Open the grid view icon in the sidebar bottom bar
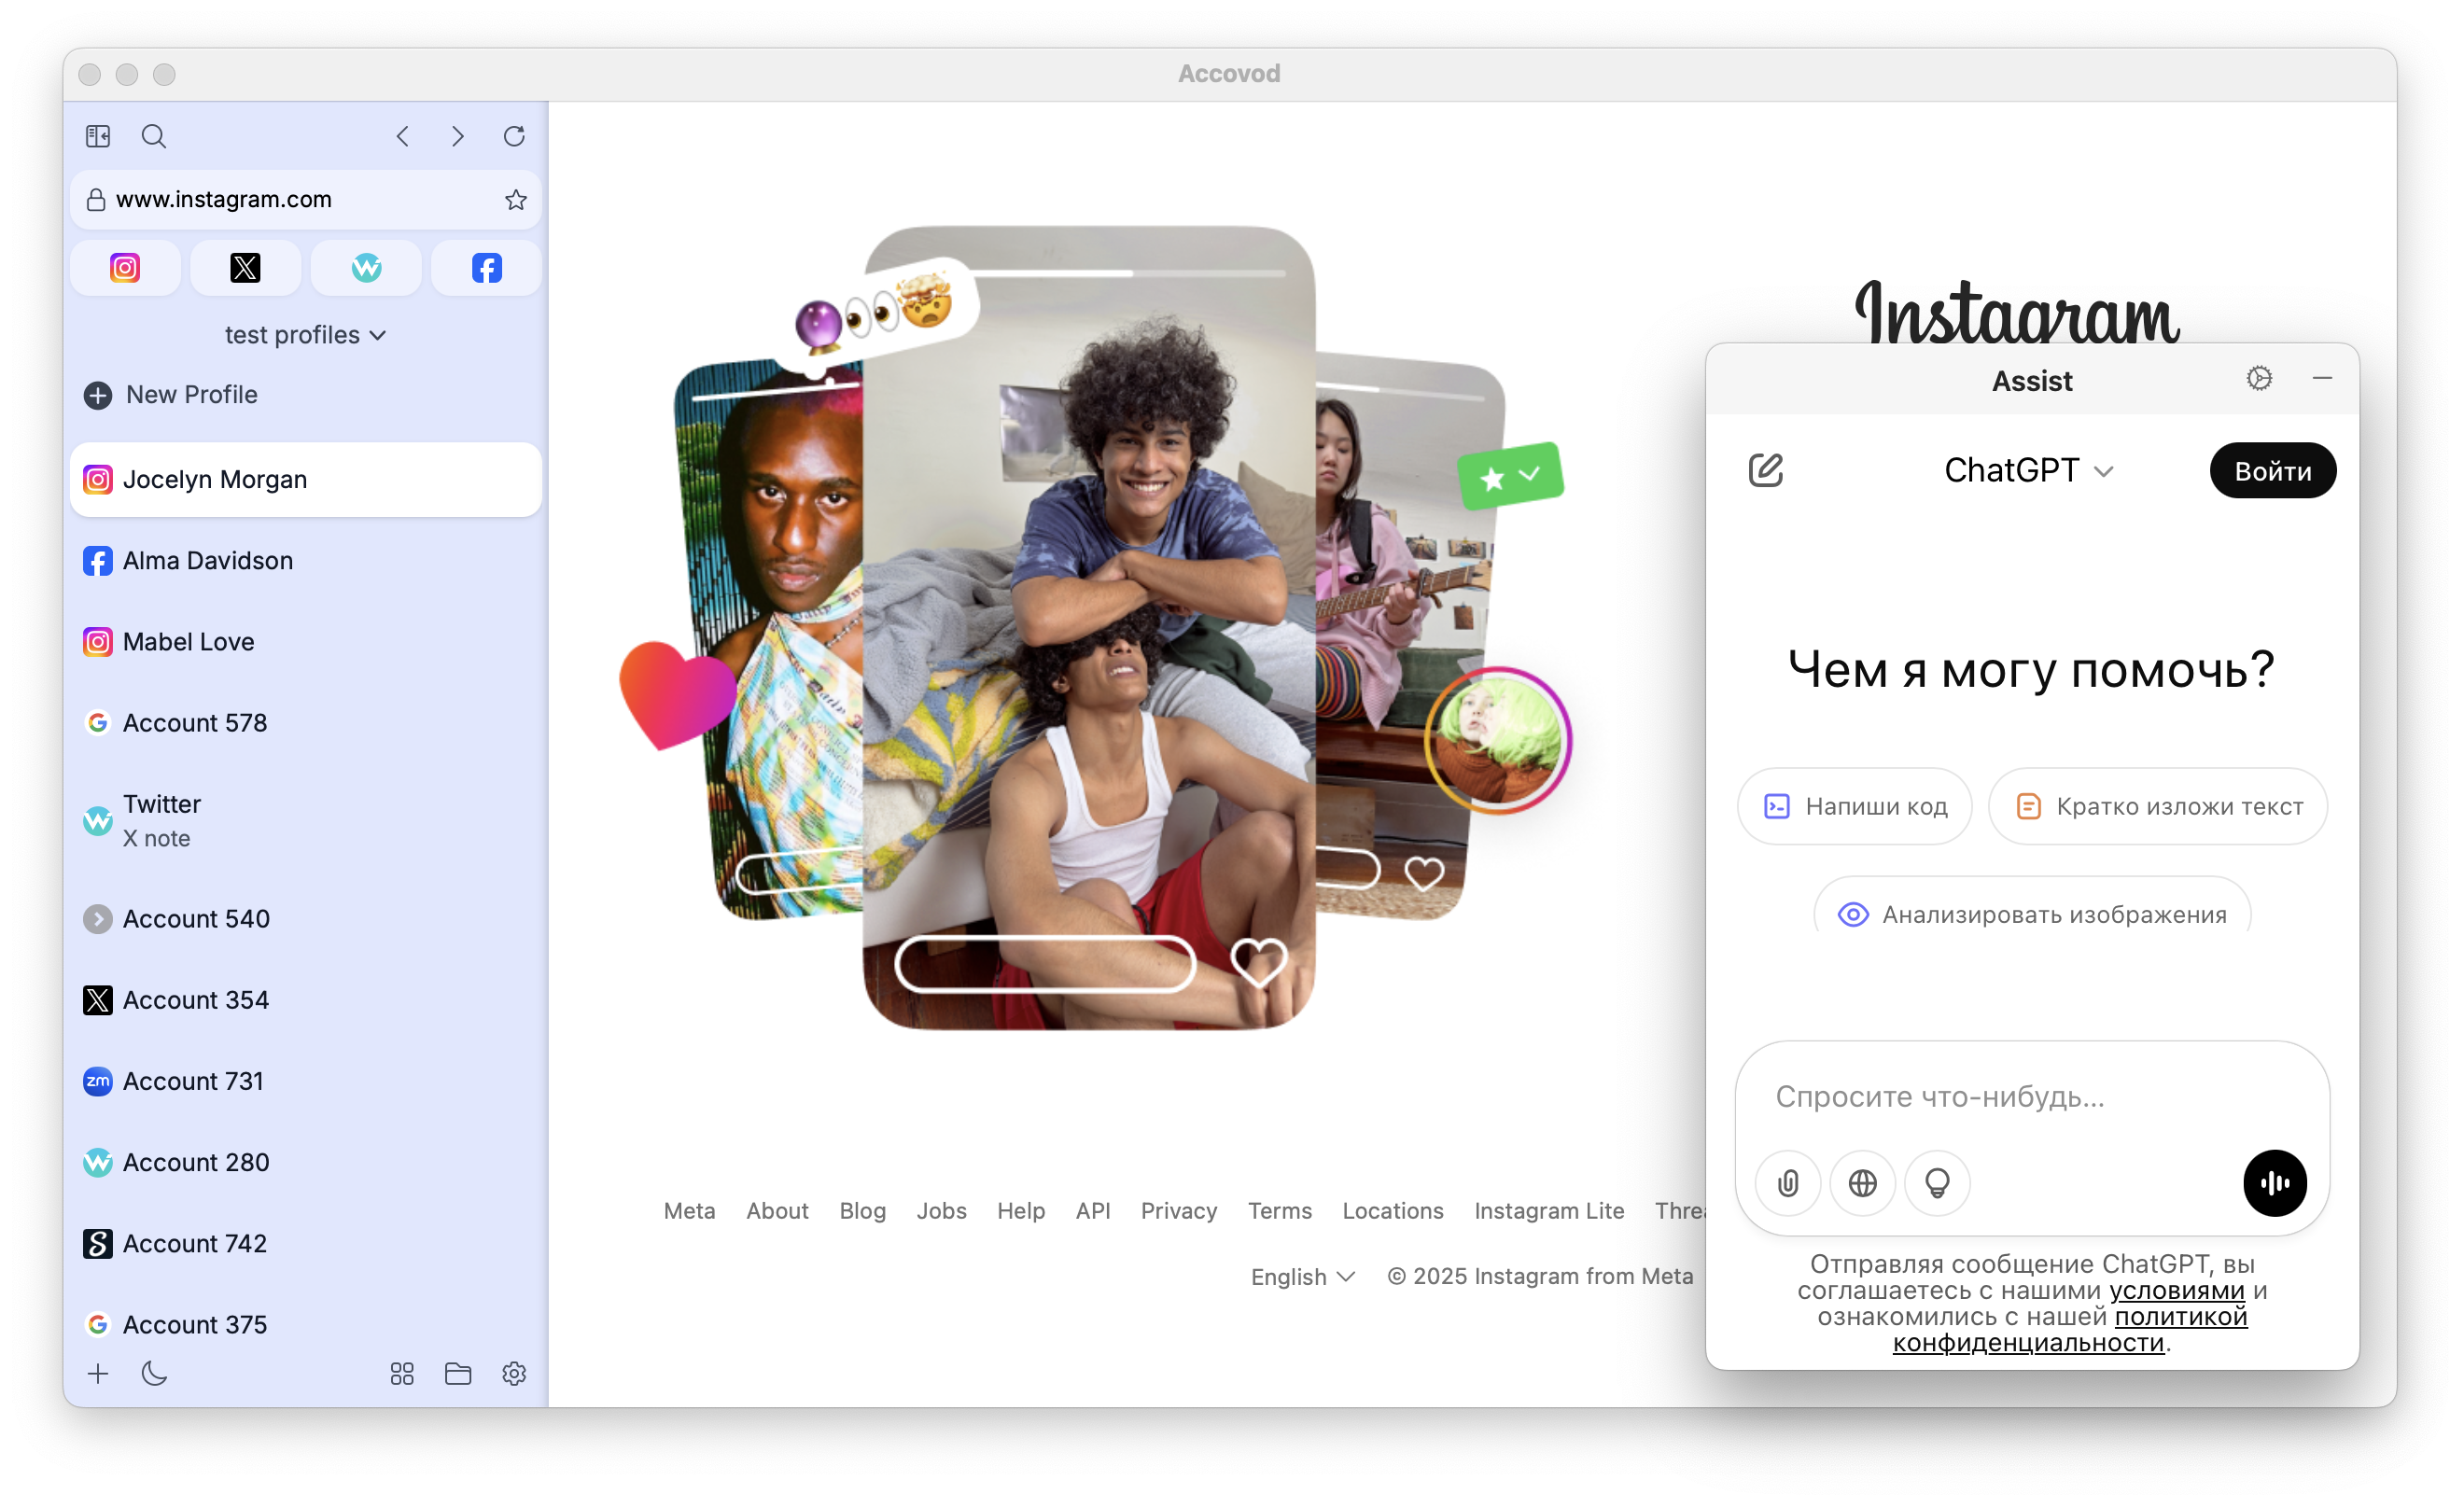Screen dimensions: 2464x1508 pyautogui.click(x=402, y=1374)
